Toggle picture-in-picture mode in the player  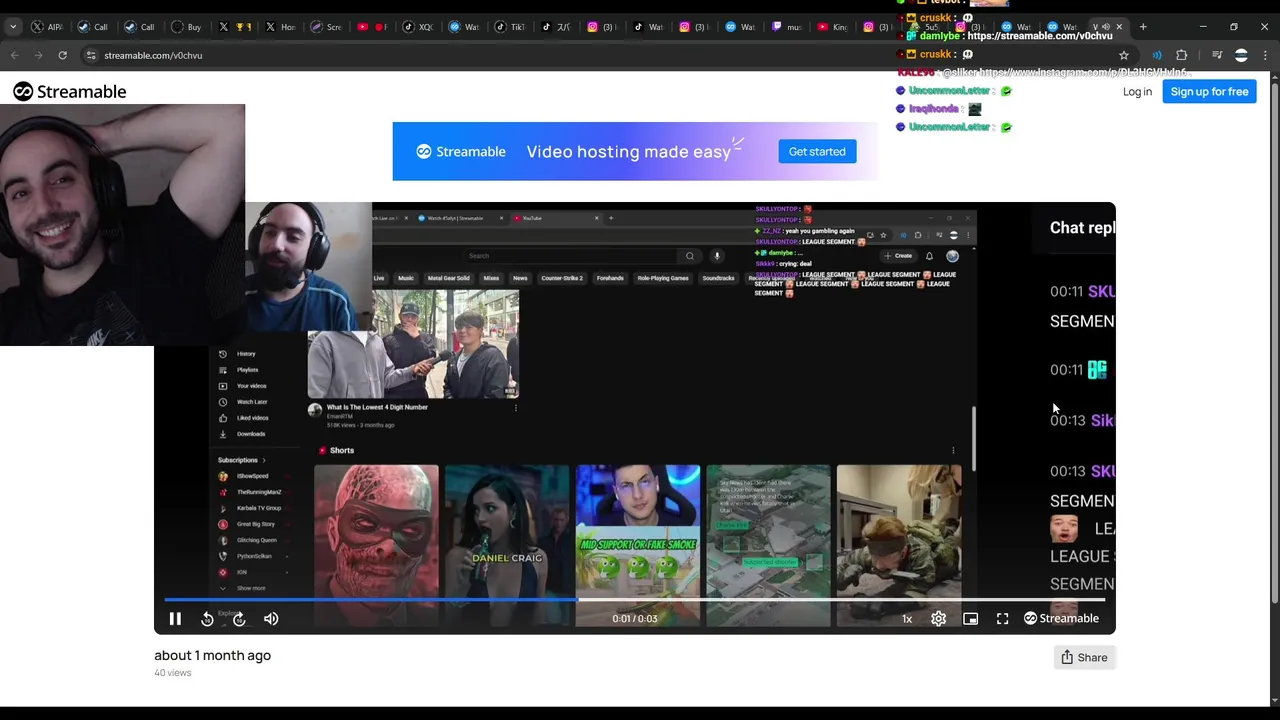[x=970, y=619]
